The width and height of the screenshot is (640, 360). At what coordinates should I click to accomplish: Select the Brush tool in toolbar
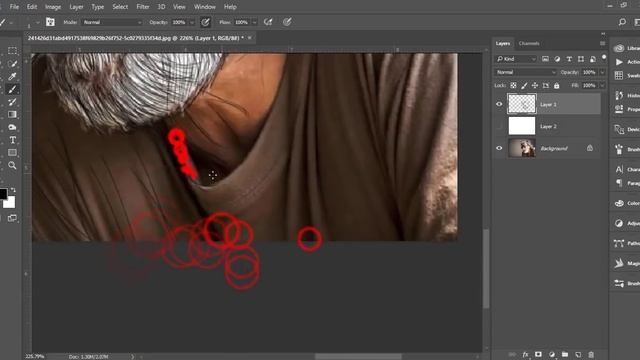pyautogui.click(x=12, y=89)
